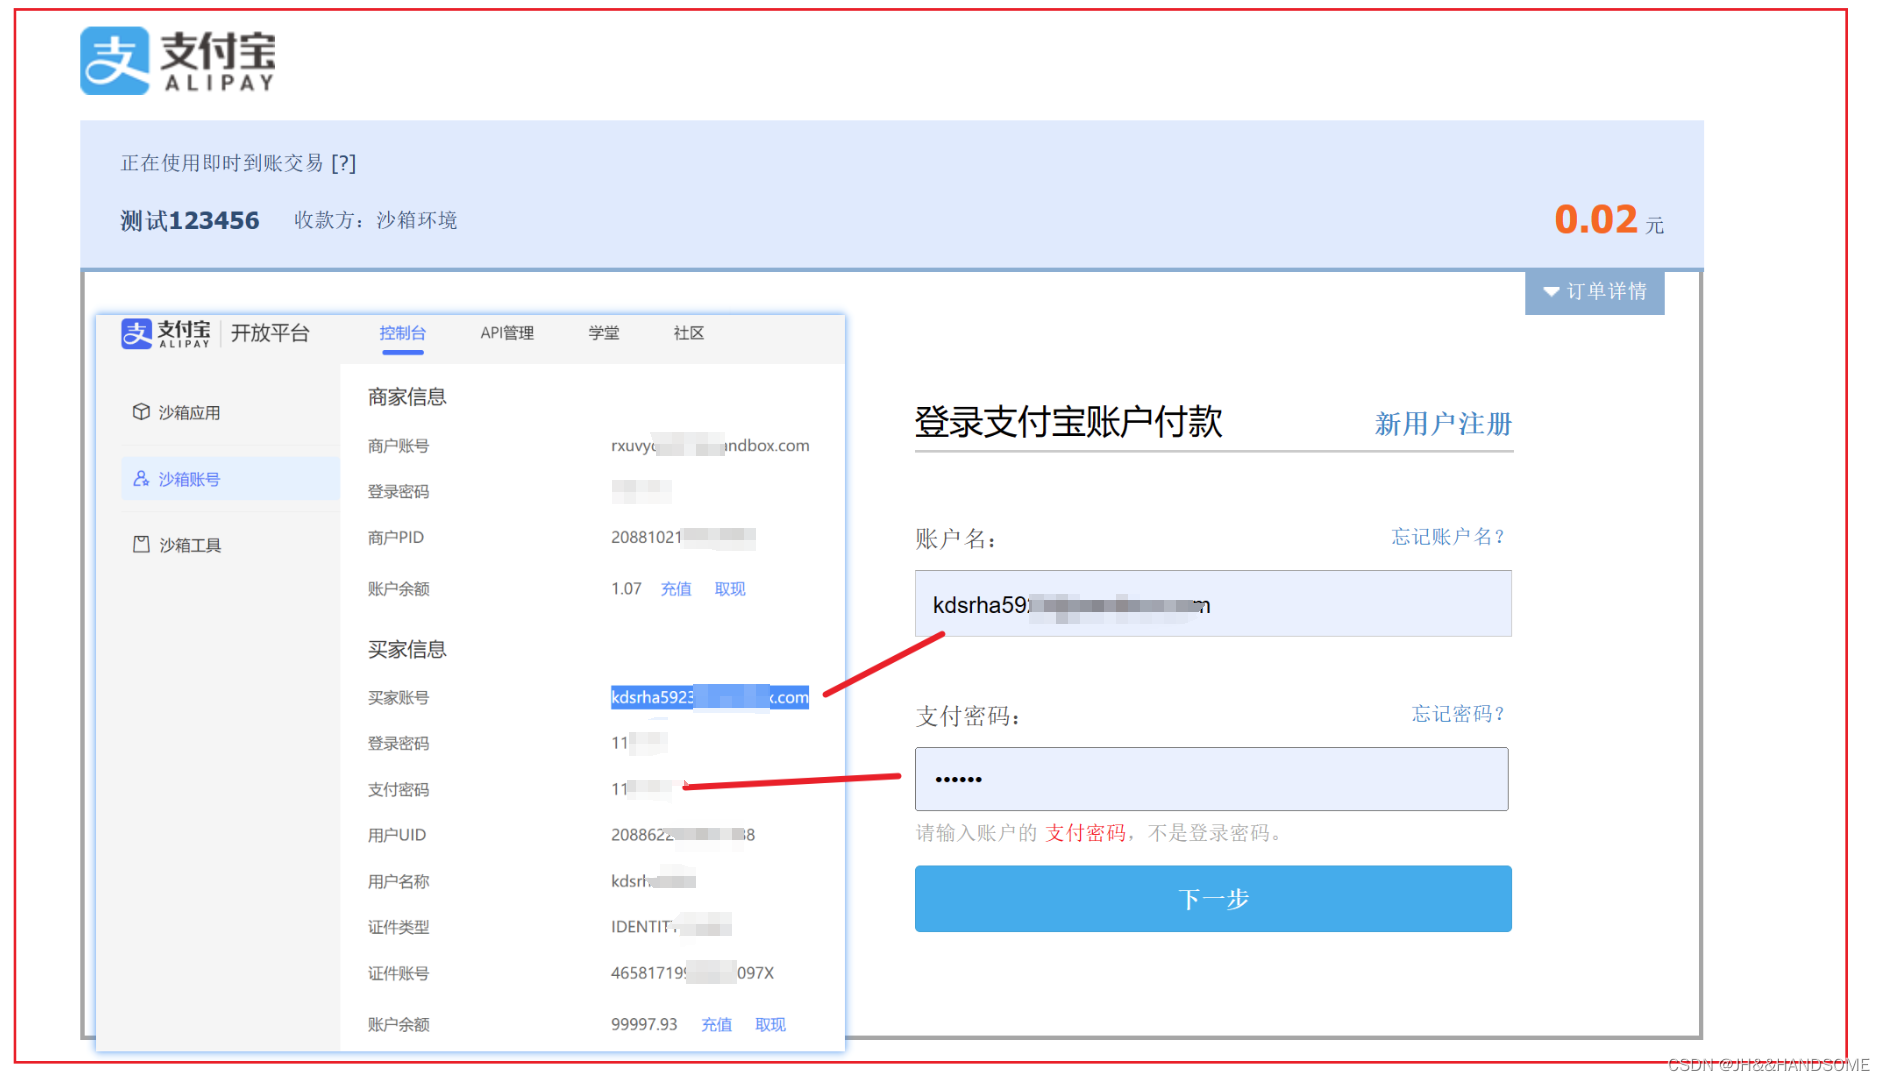Image resolution: width=1885 pixels, height=1081 pixels.
Task: Click the 测试123456 order title
Action: click(x=190, y=220)
